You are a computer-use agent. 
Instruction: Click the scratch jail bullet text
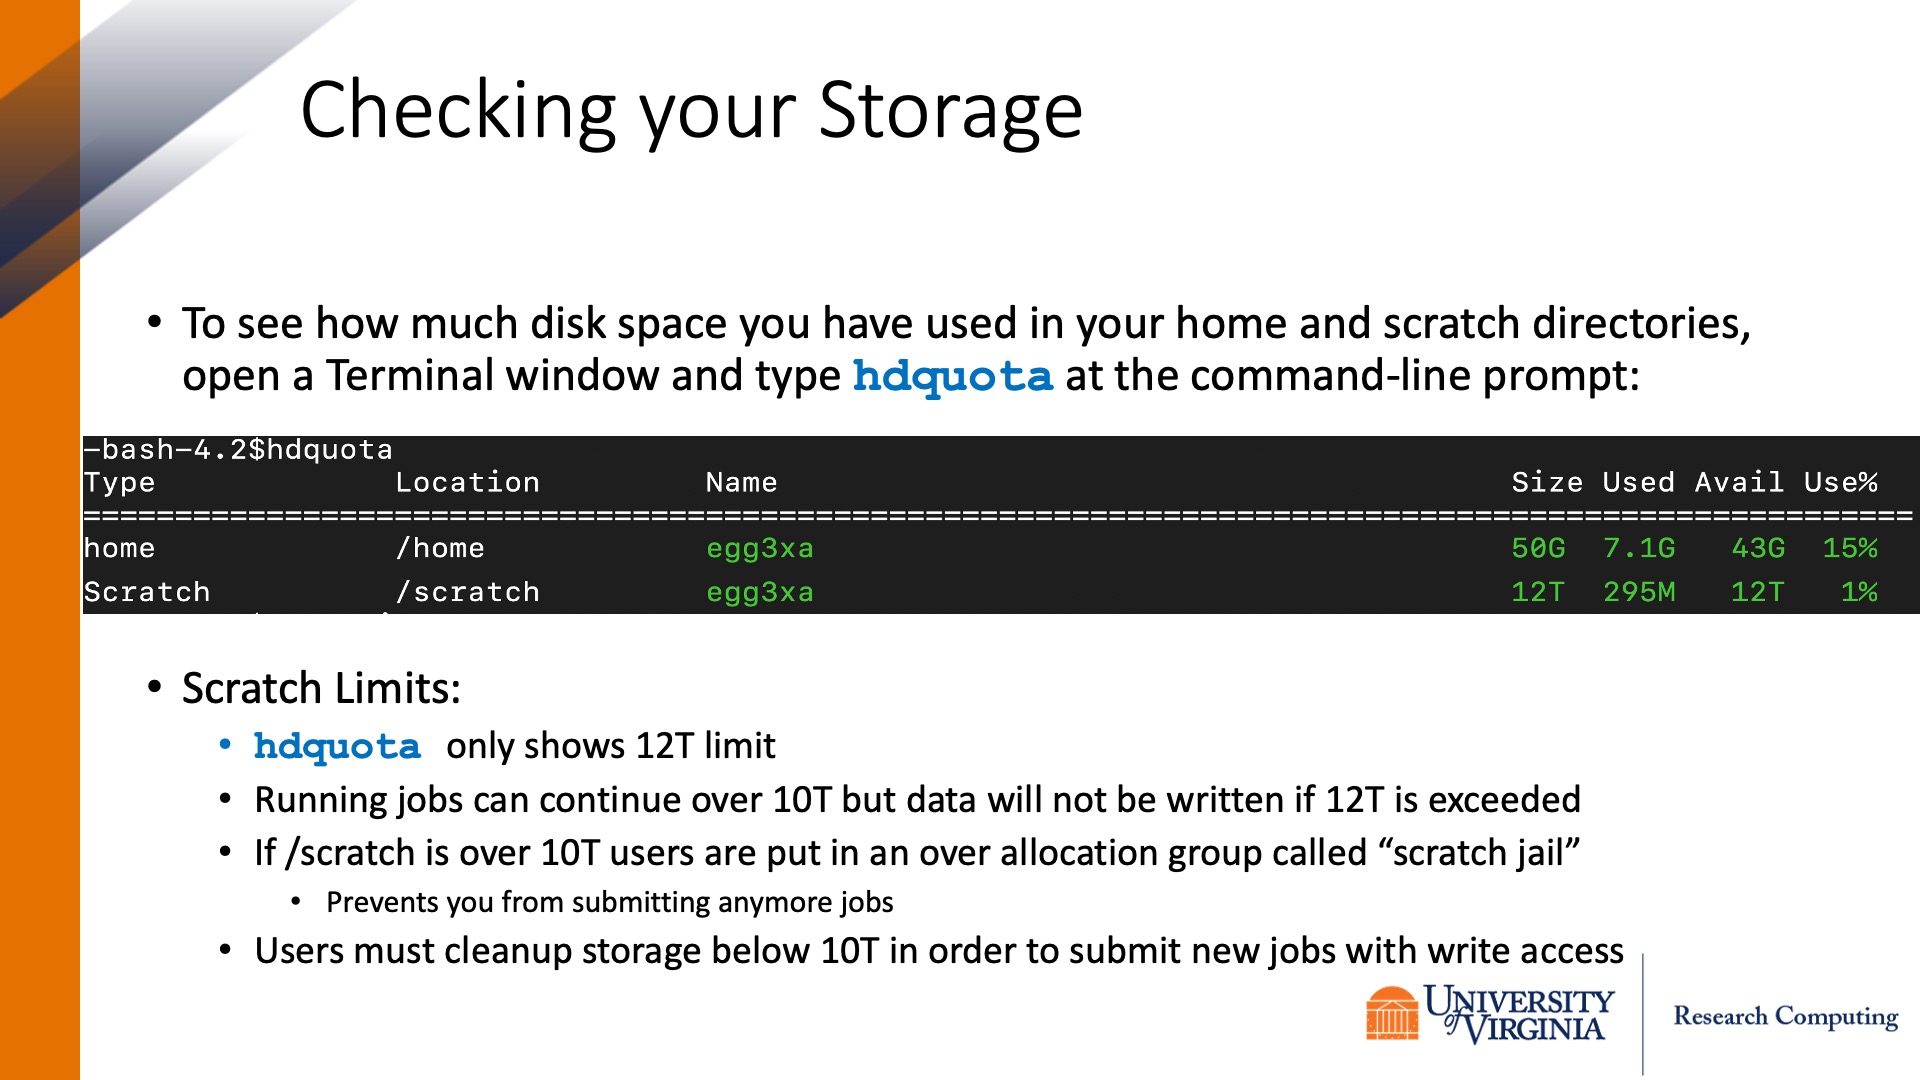[917, 853]
